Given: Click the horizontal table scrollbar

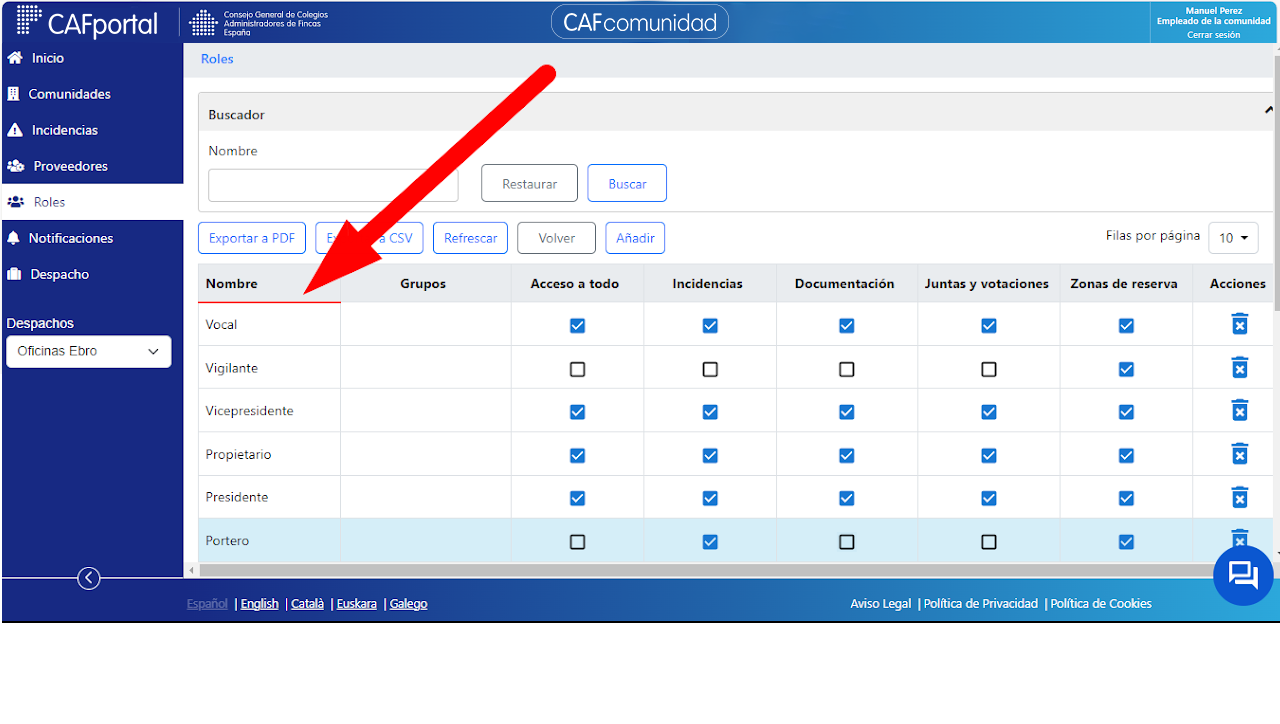Looking at the screenshot, I should tap(692, 570).
